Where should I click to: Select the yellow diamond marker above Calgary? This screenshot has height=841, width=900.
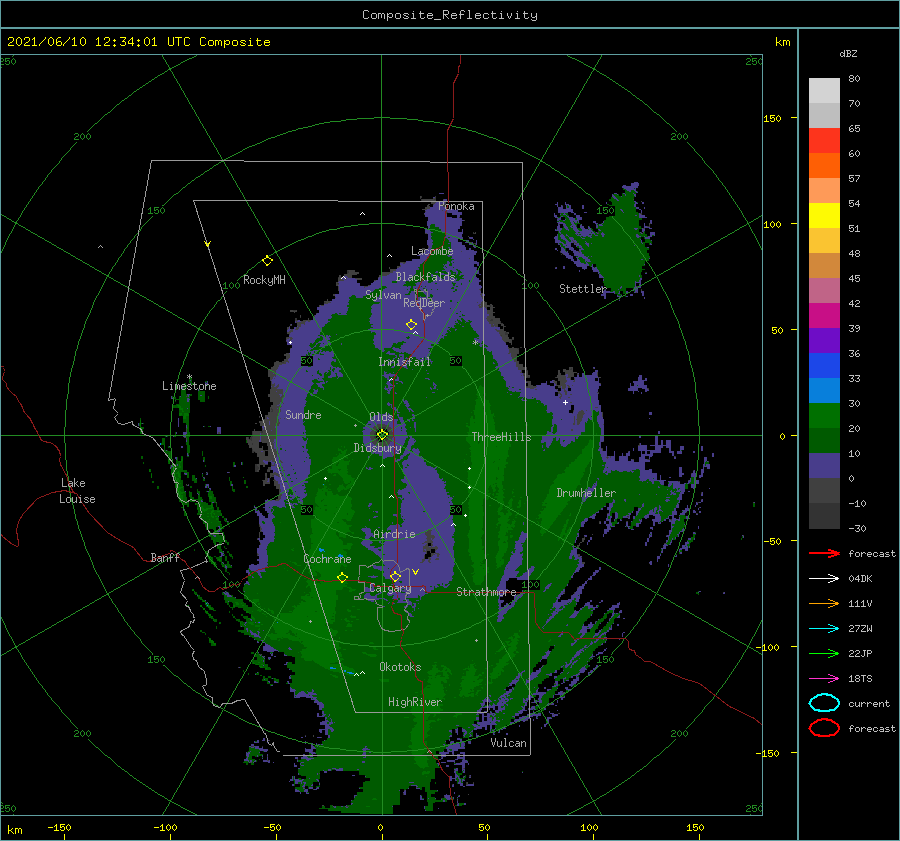coord(395,576)
